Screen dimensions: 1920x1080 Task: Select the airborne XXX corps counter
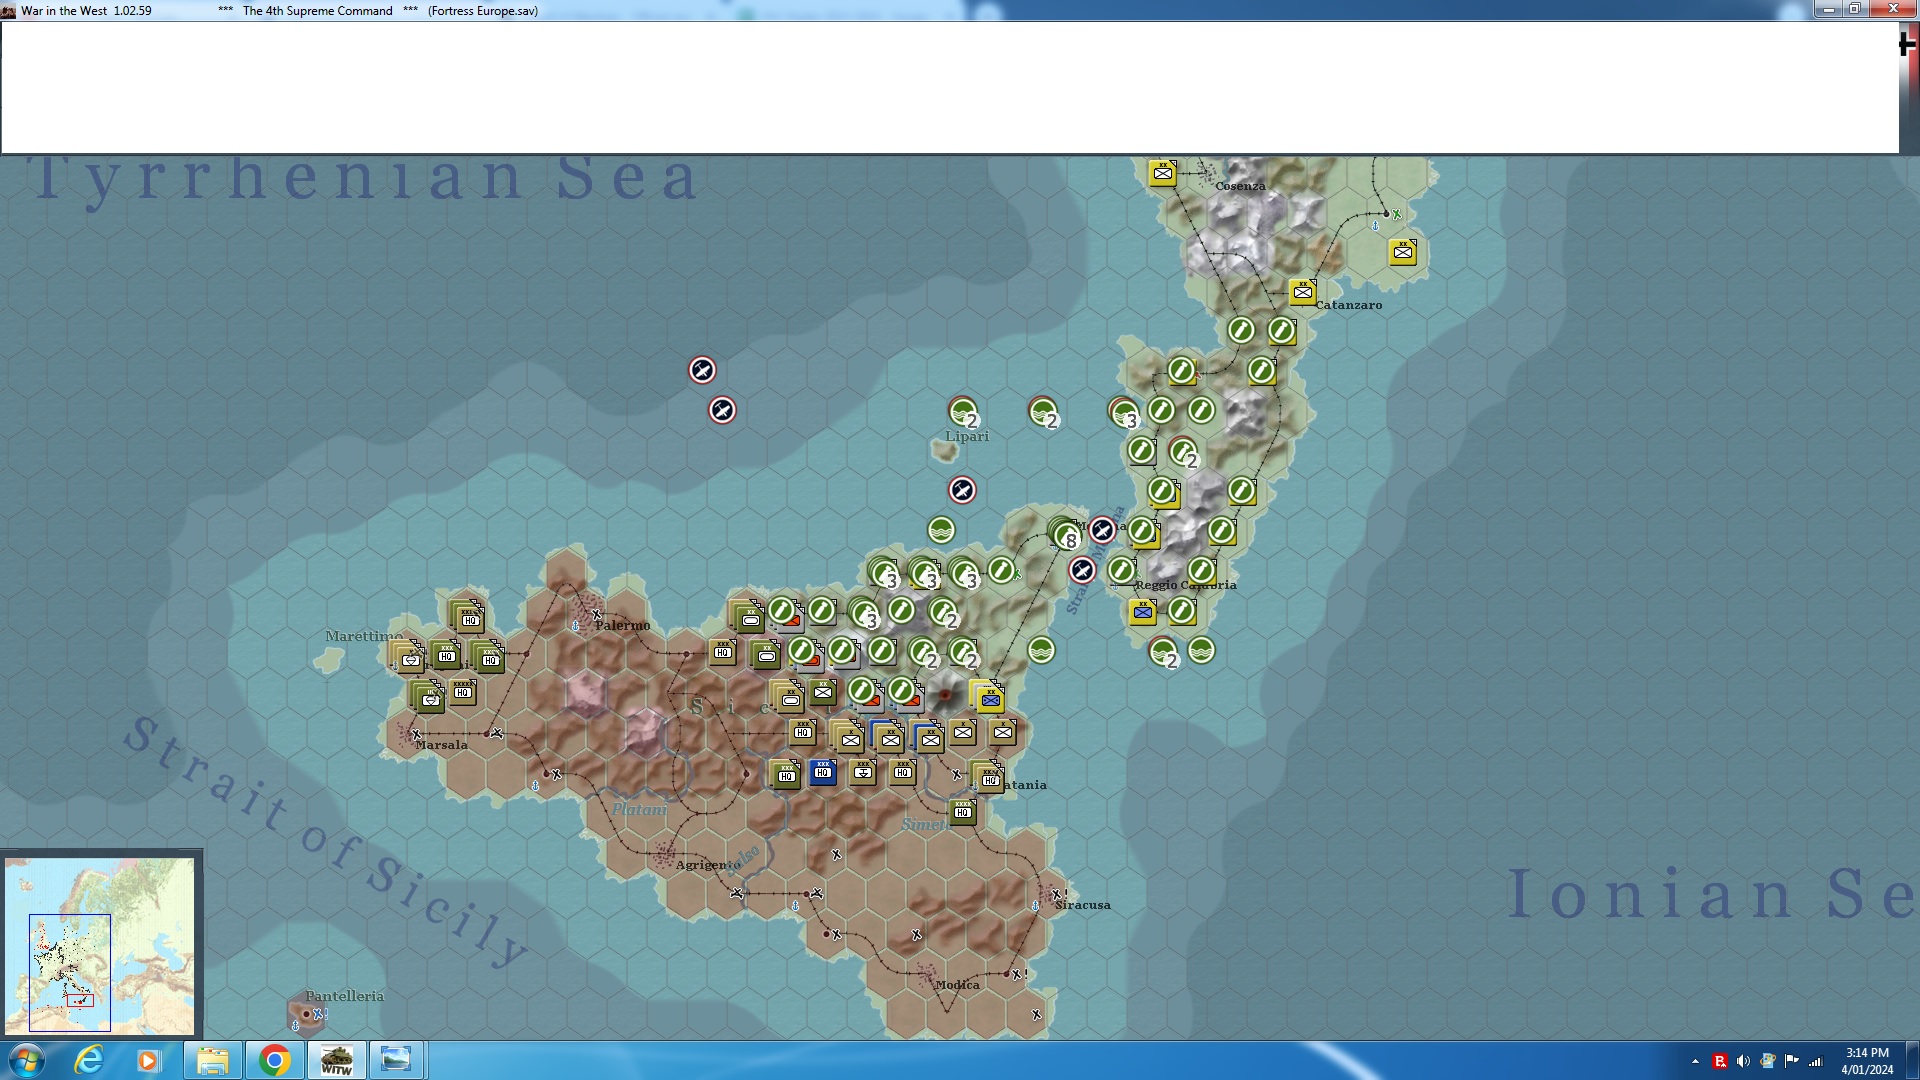(862, 772)
